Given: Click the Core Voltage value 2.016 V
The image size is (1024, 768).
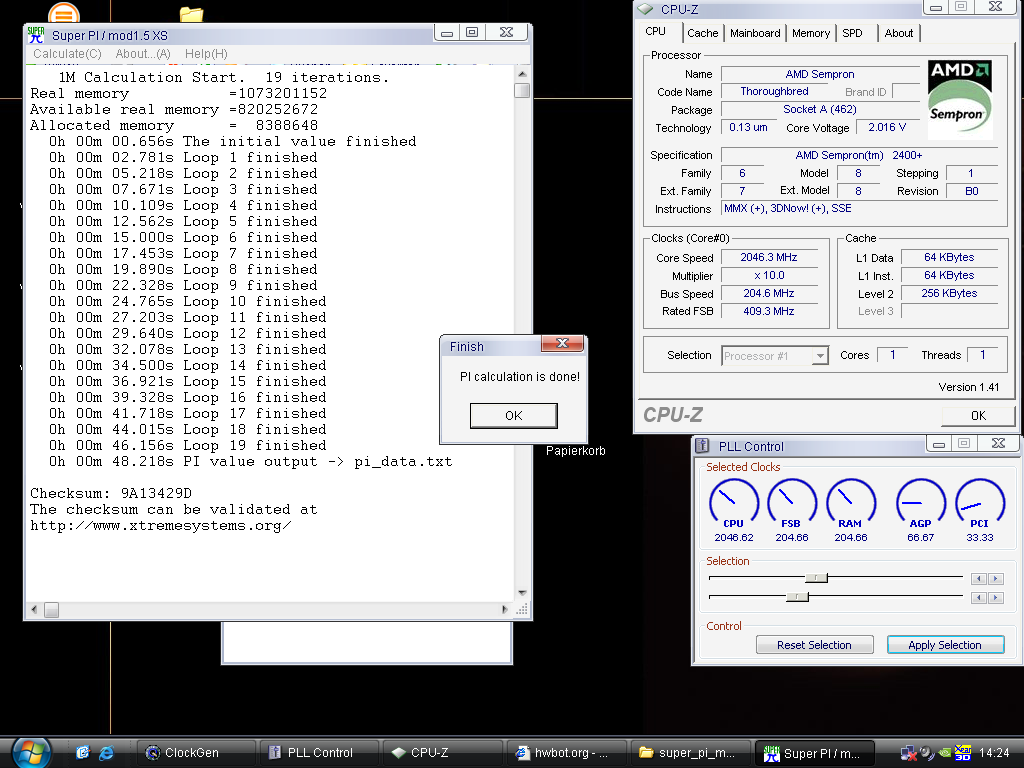Looking at the screenshot, I should coord(887,127).
